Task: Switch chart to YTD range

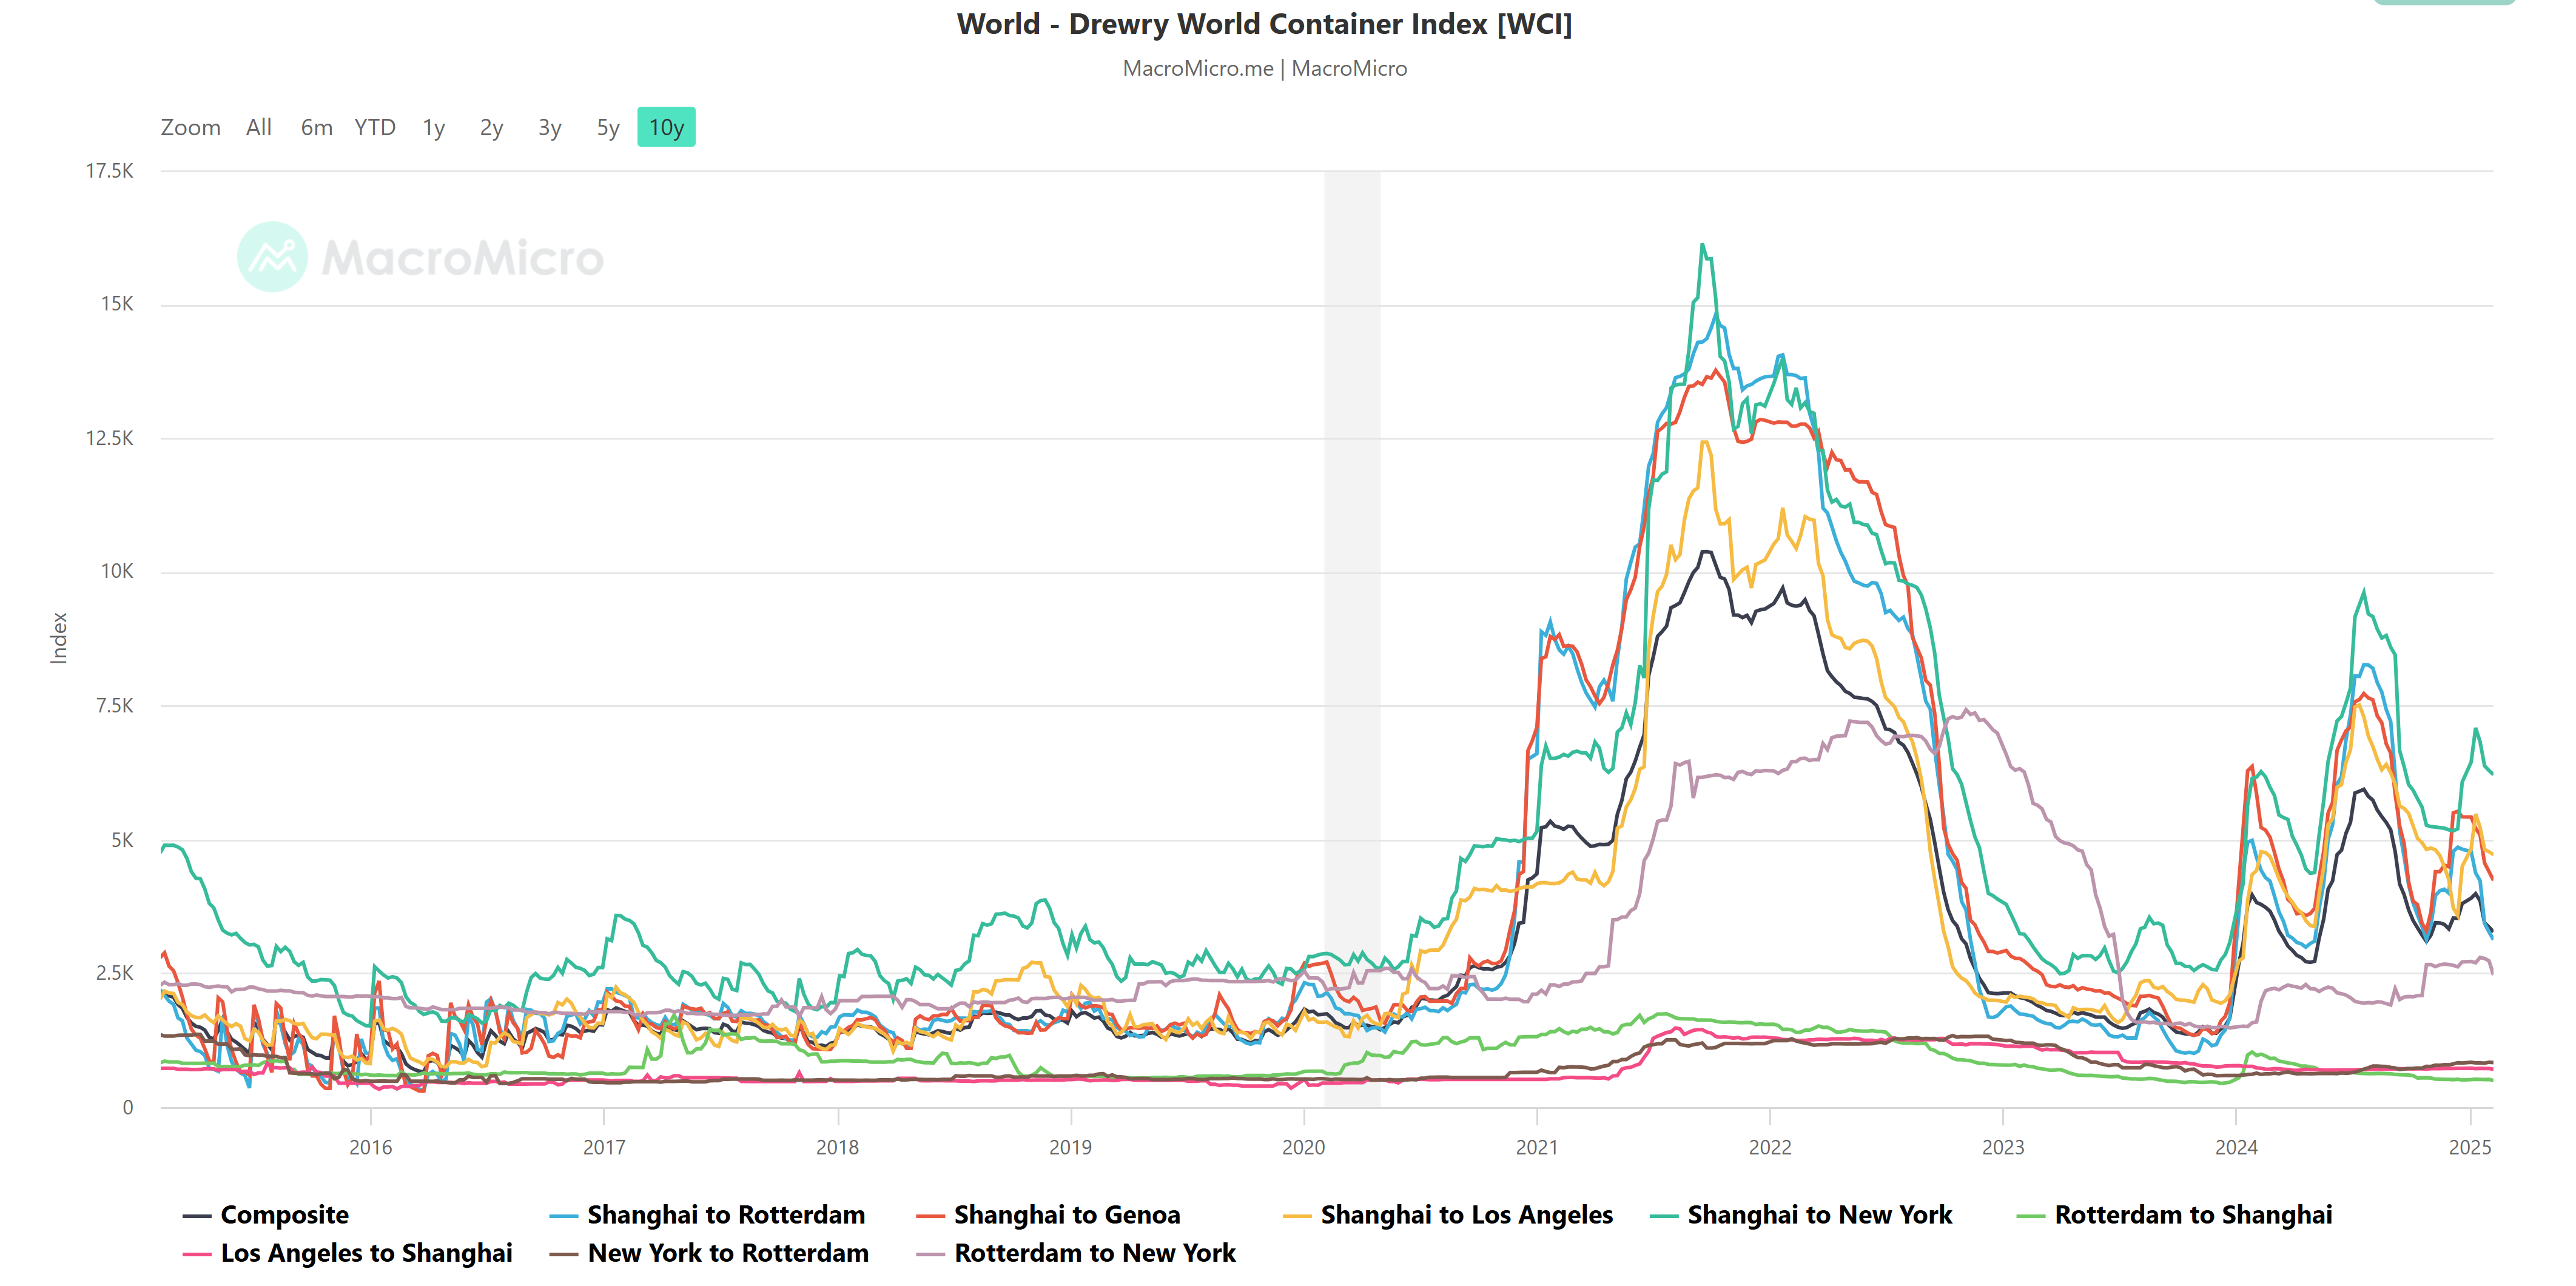Action: coord(375,127)
